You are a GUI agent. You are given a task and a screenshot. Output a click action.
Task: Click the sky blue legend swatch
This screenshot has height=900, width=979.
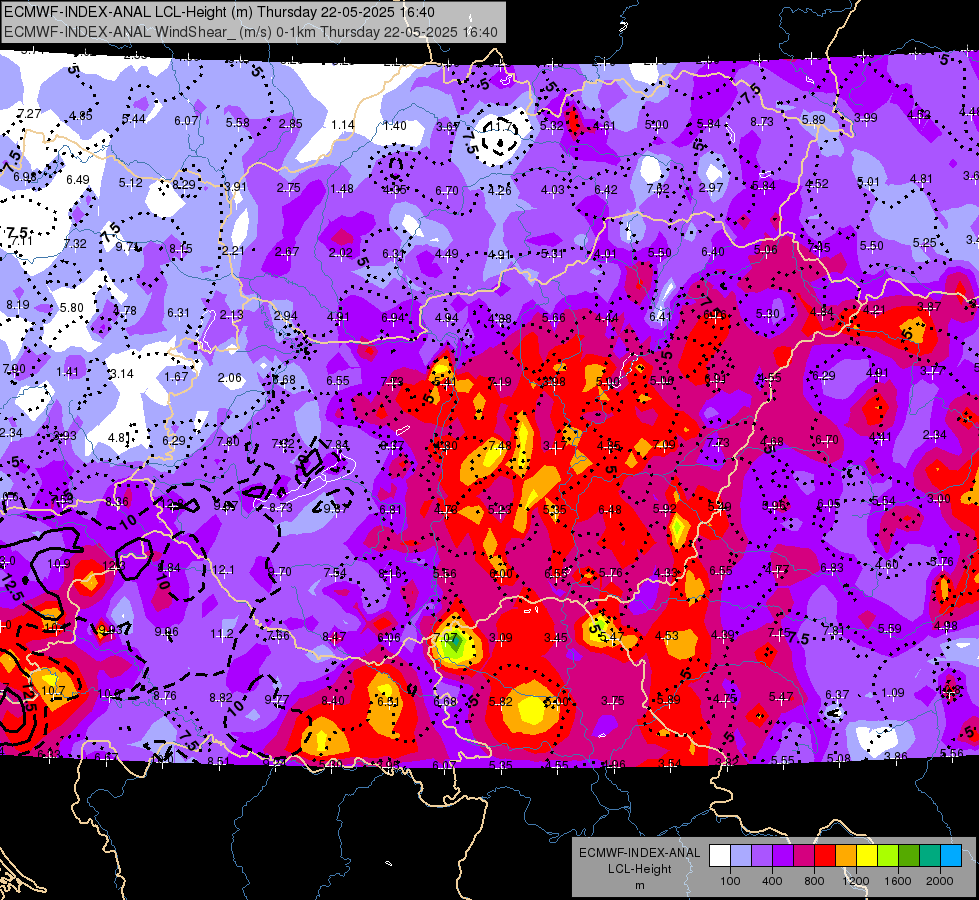(951, 856)
